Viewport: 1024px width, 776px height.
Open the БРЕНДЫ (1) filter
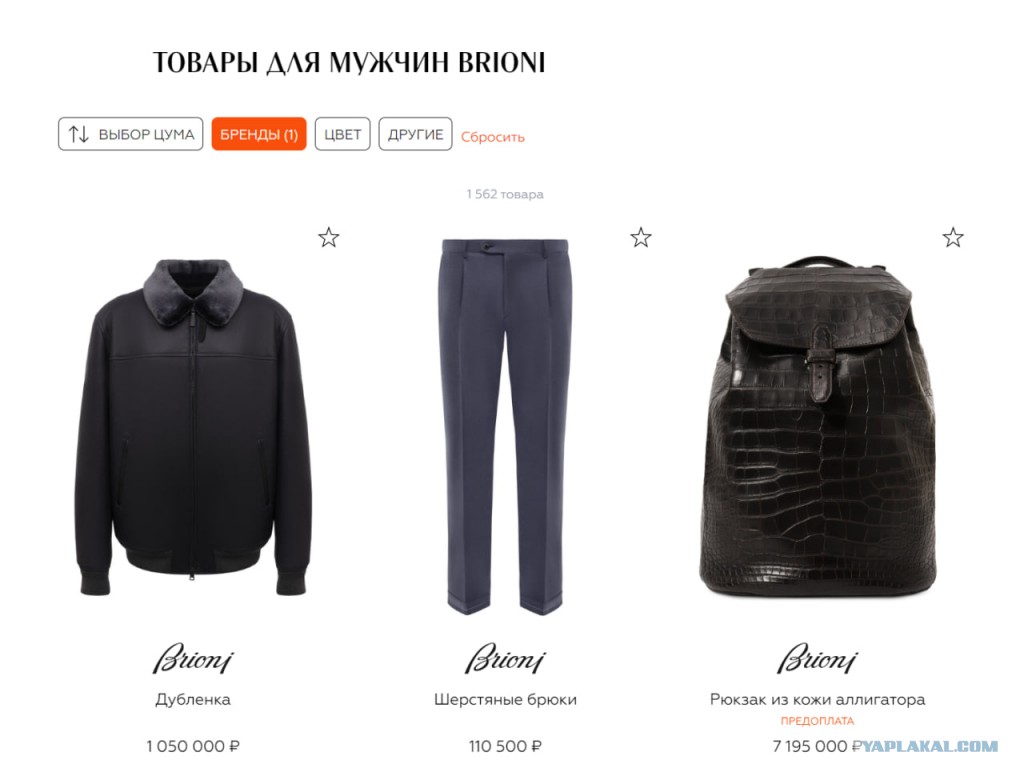click(x=259, y=134)
